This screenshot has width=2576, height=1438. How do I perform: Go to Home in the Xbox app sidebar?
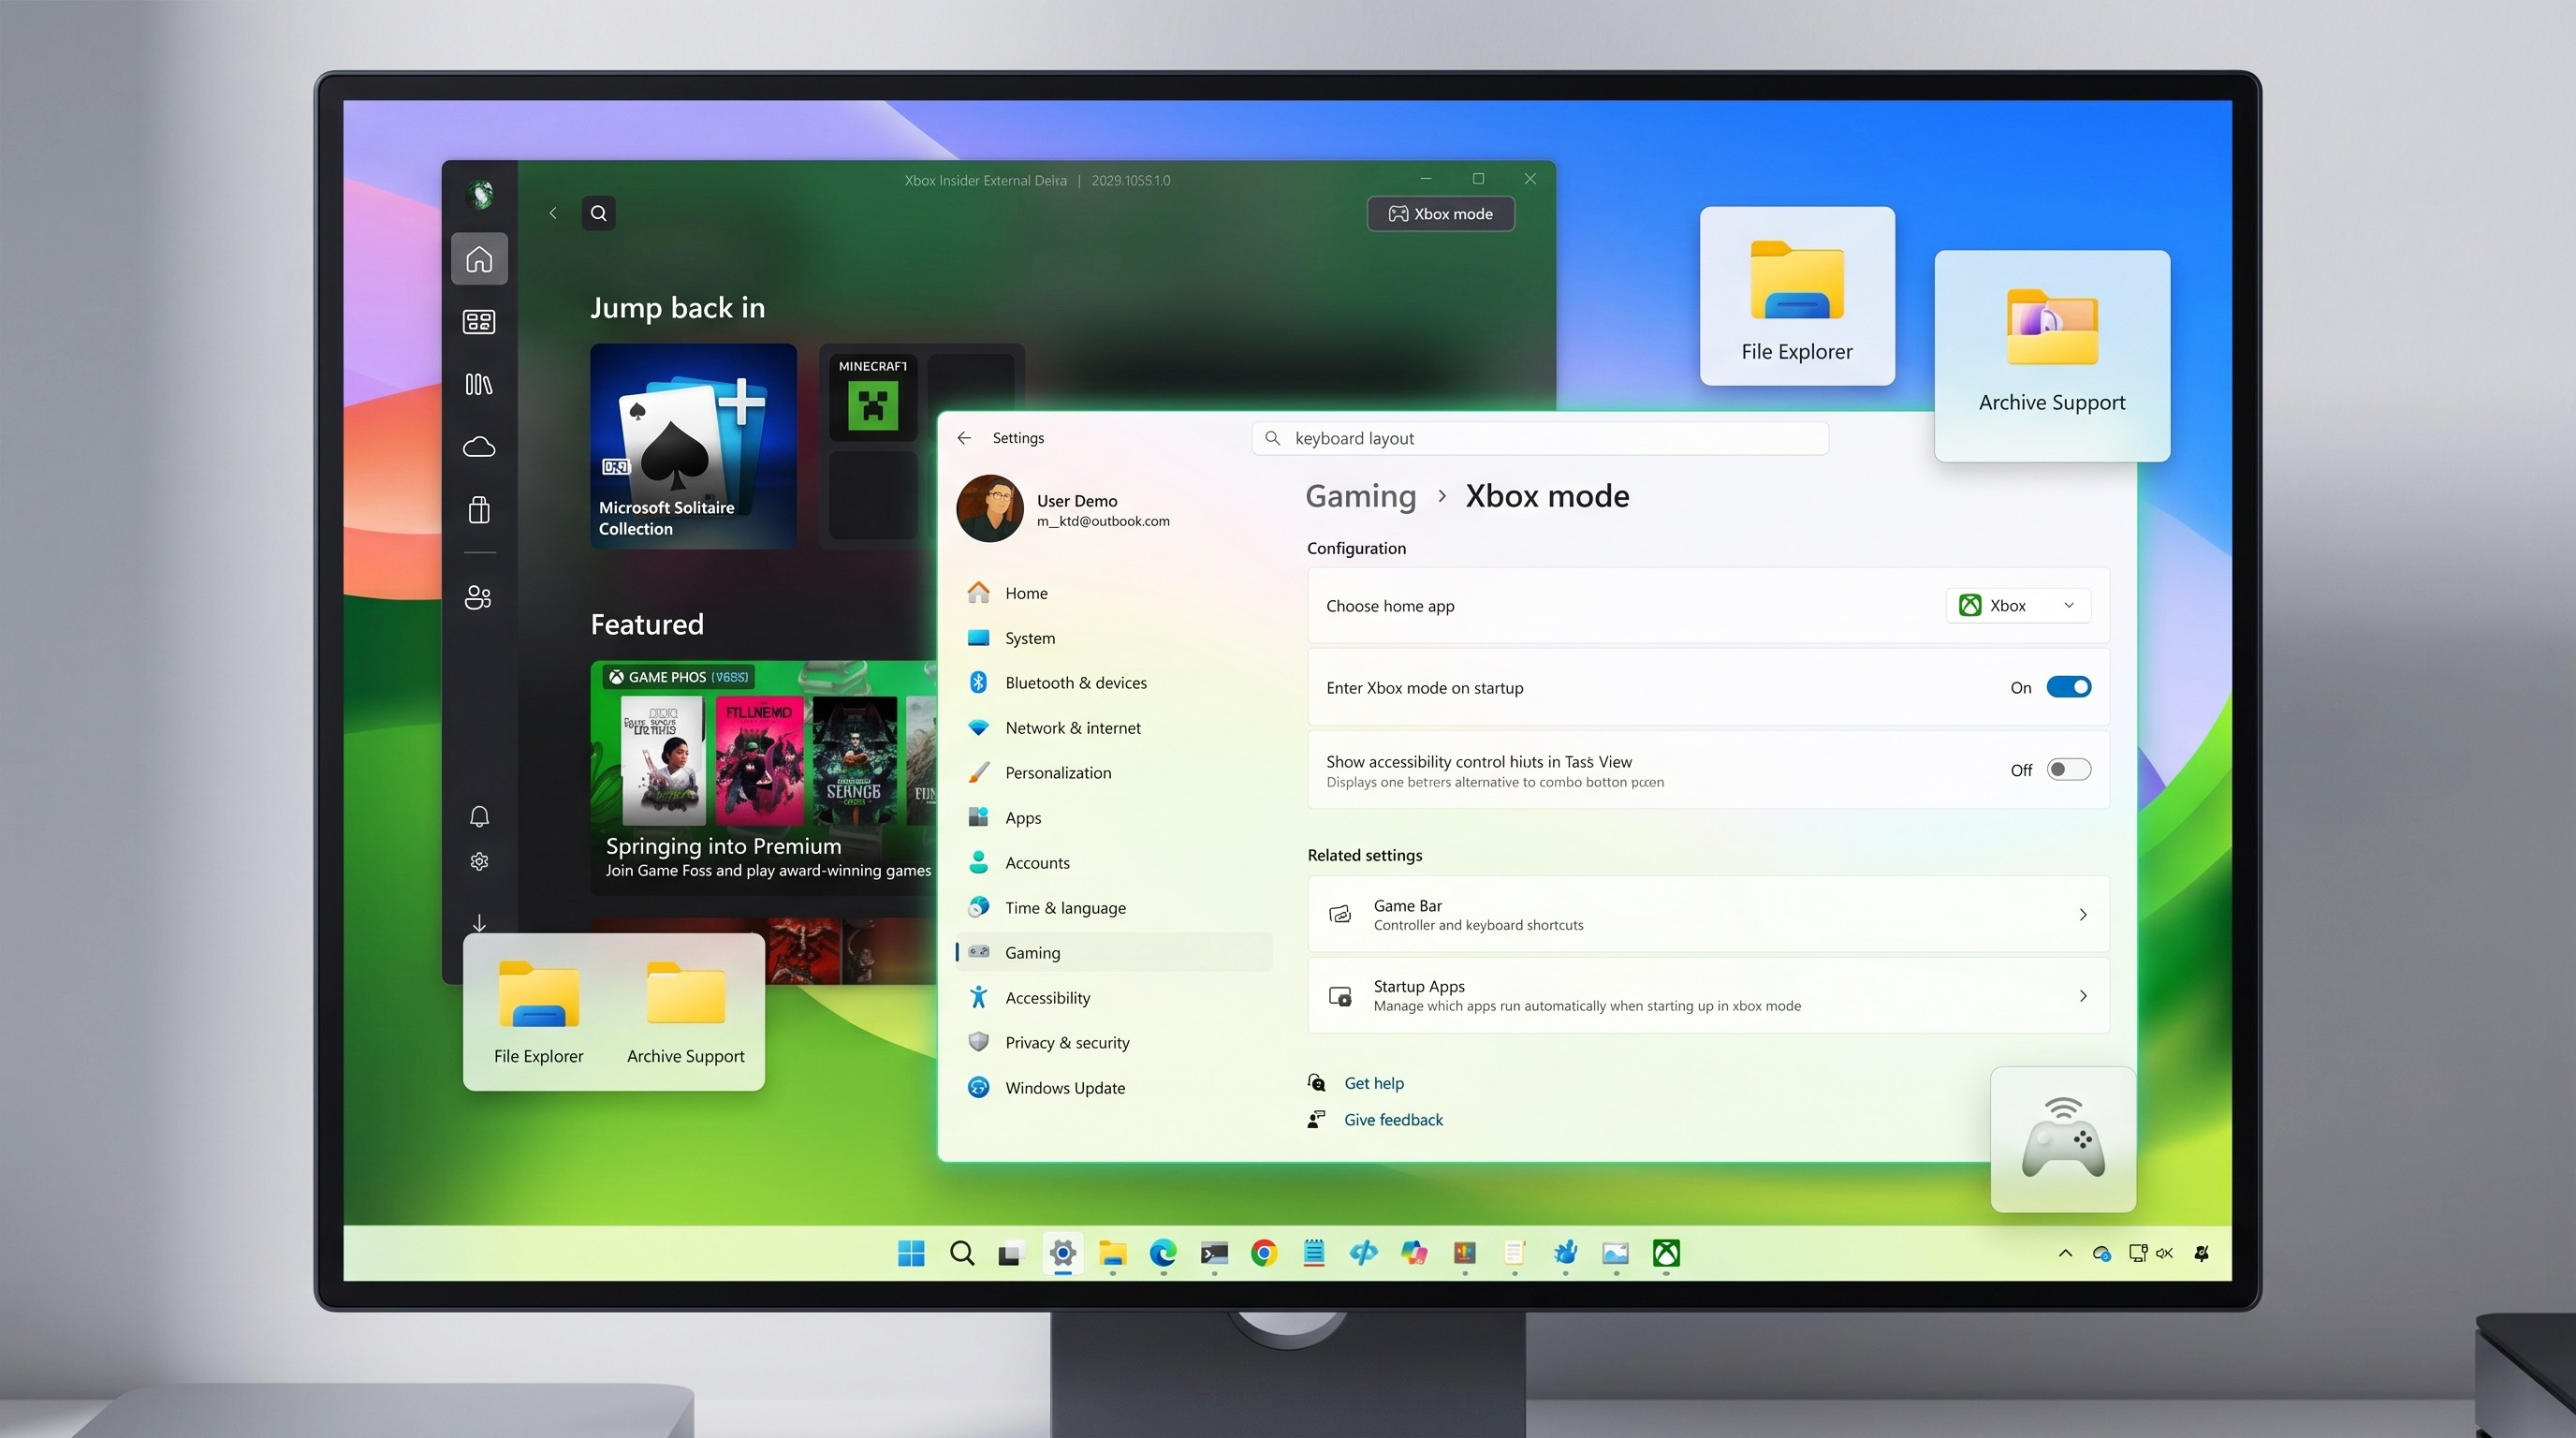click(x=479, y=259)
